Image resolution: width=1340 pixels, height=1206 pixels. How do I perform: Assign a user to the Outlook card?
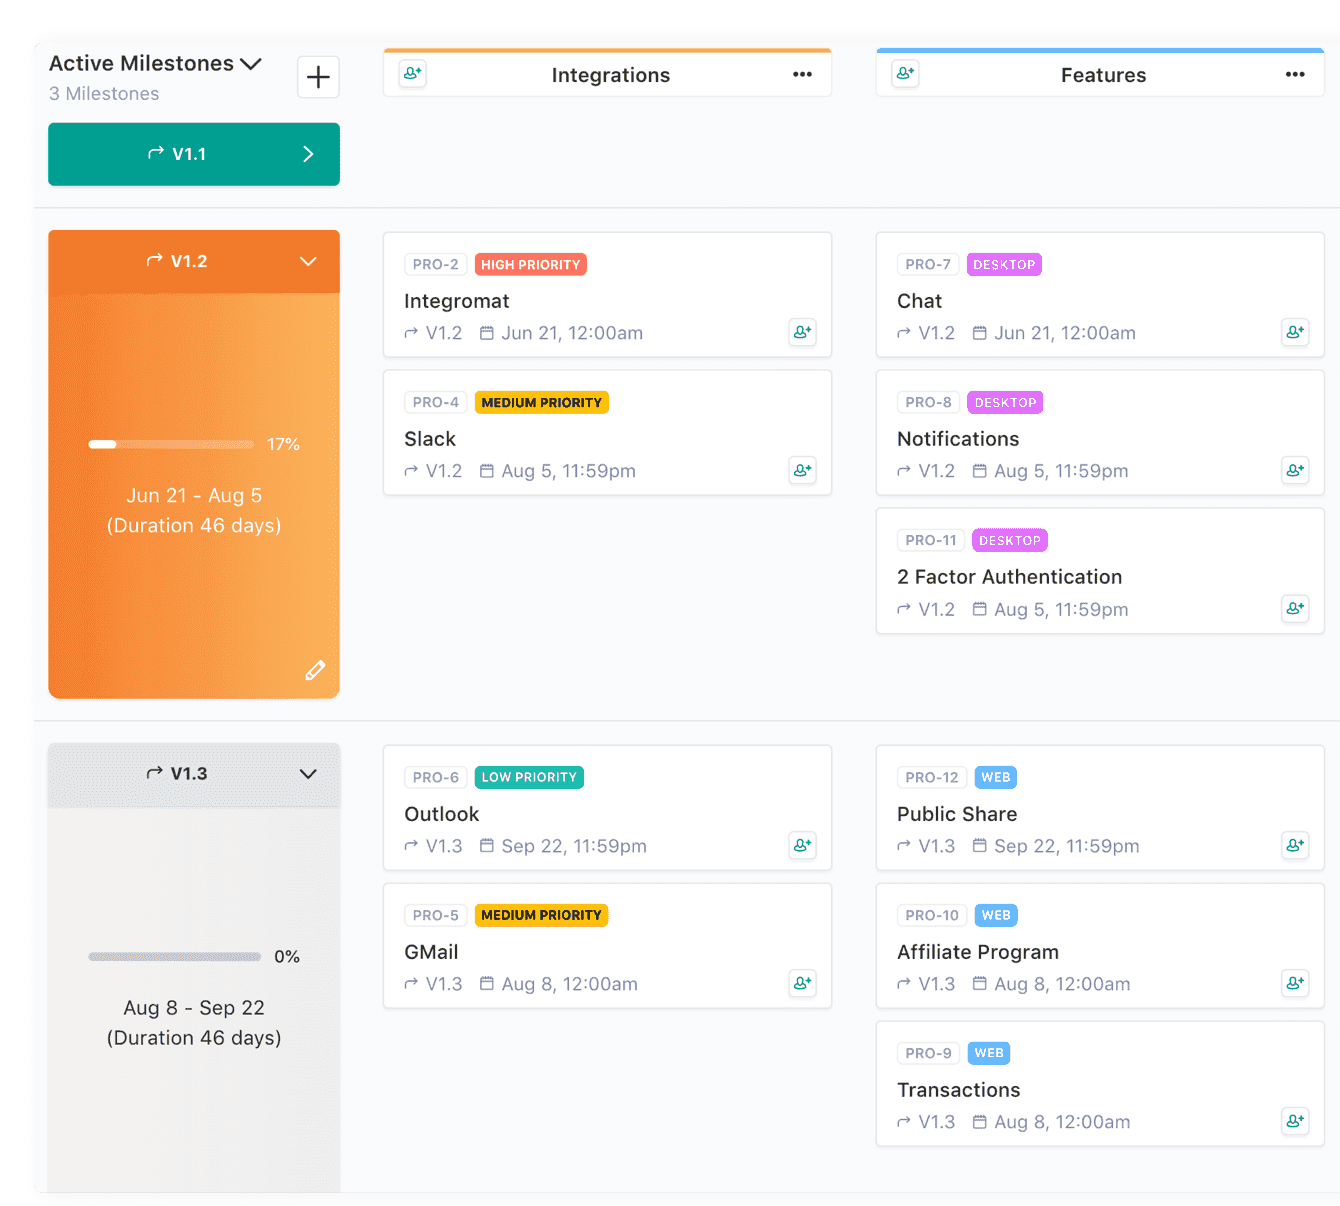coord(802,845)
